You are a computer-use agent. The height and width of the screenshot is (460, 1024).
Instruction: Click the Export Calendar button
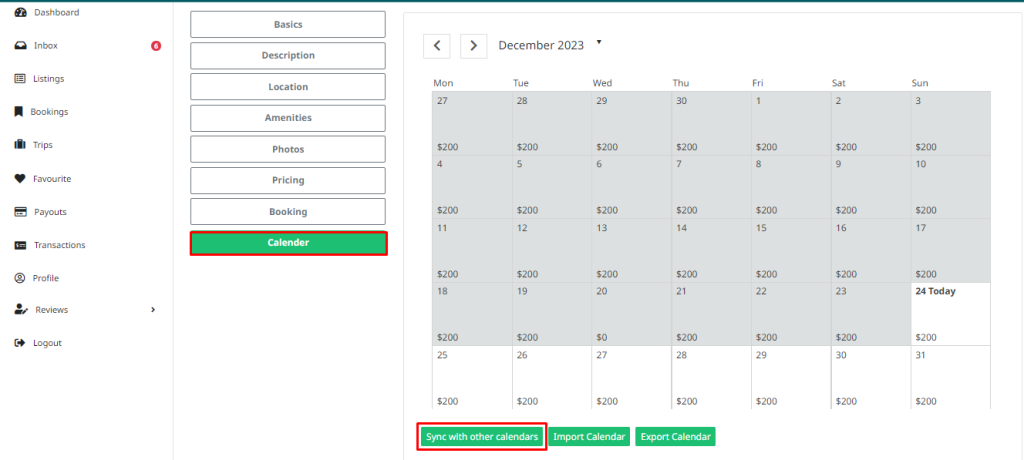675,437
